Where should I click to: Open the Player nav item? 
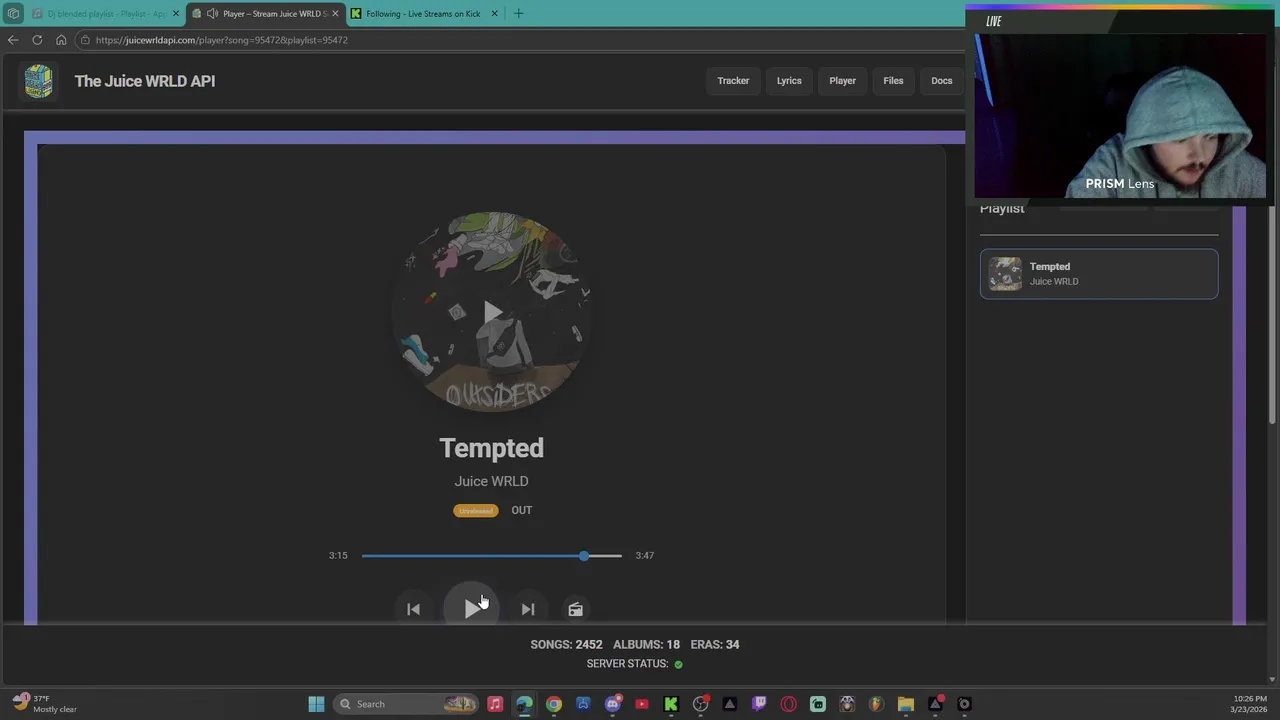click(x=842, y=81)
